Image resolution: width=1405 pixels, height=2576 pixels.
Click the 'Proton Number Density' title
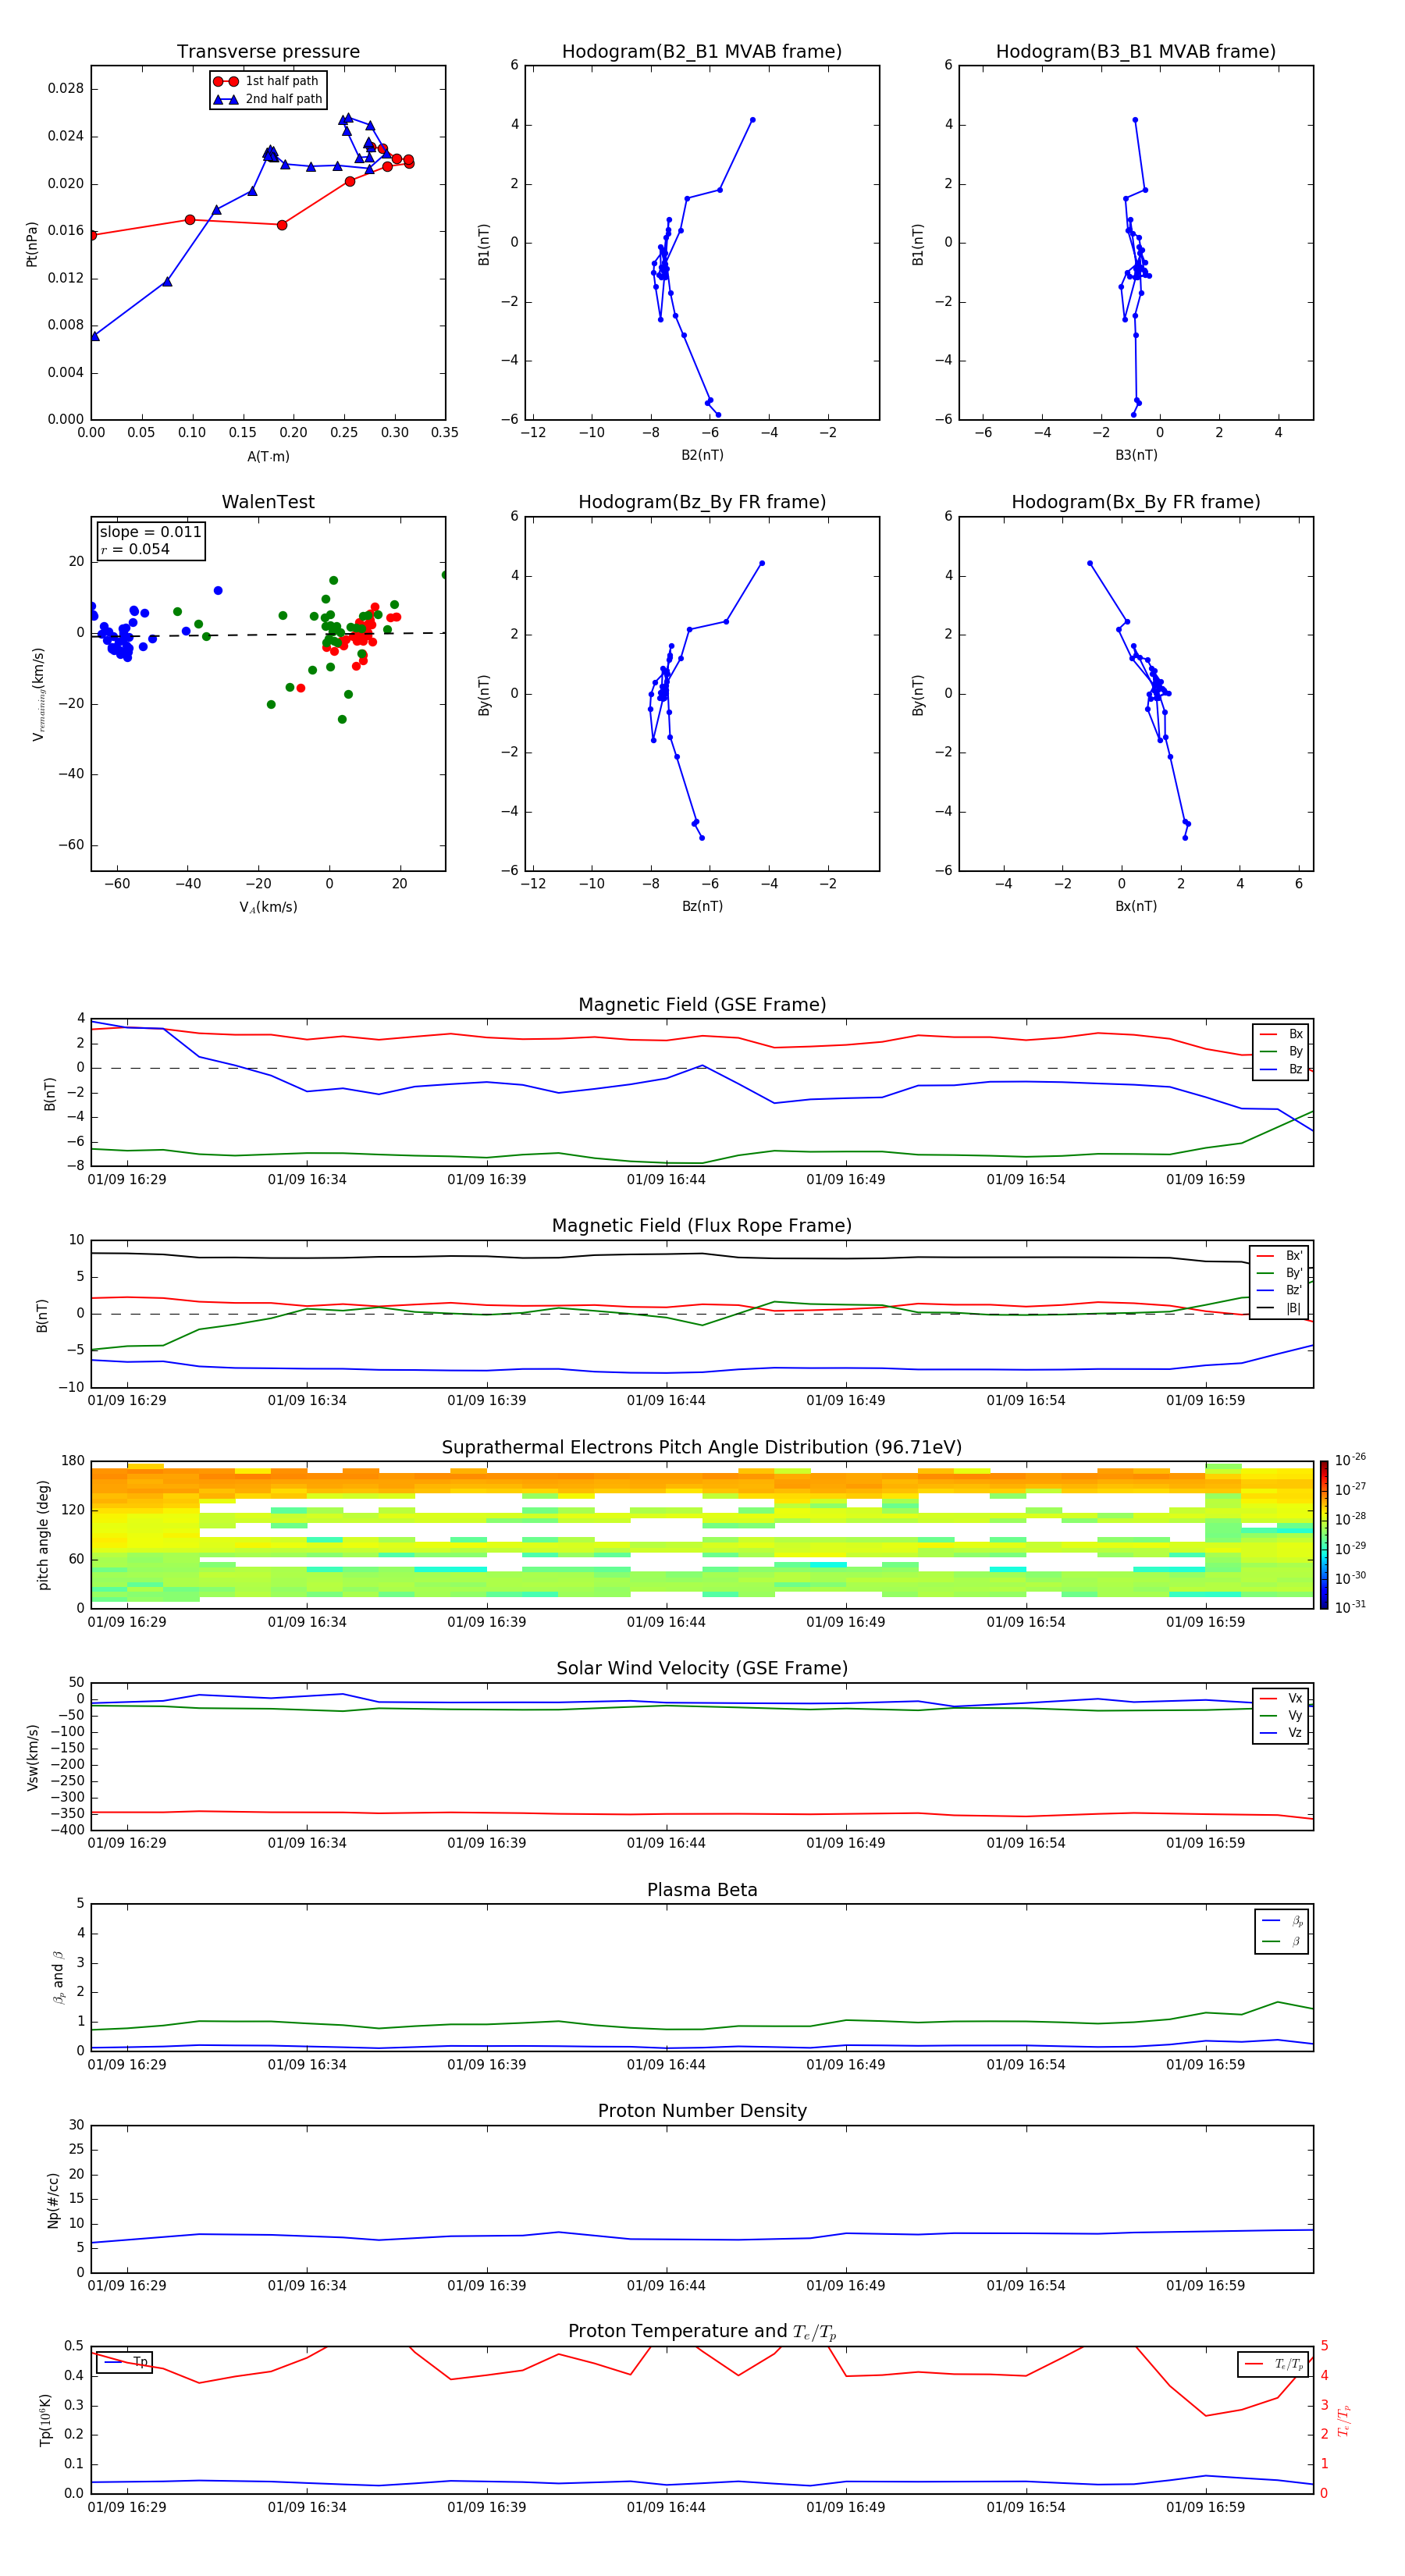(702, 2112)
